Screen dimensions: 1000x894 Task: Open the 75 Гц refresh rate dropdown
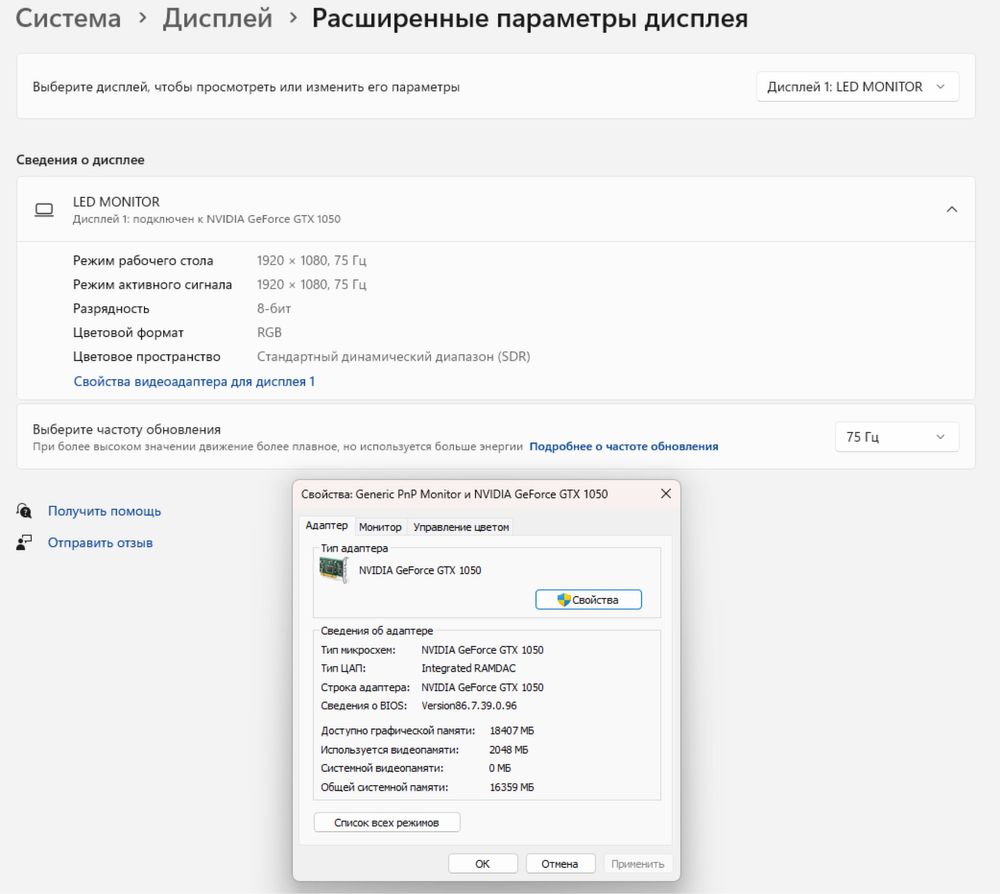coord(896,437)
